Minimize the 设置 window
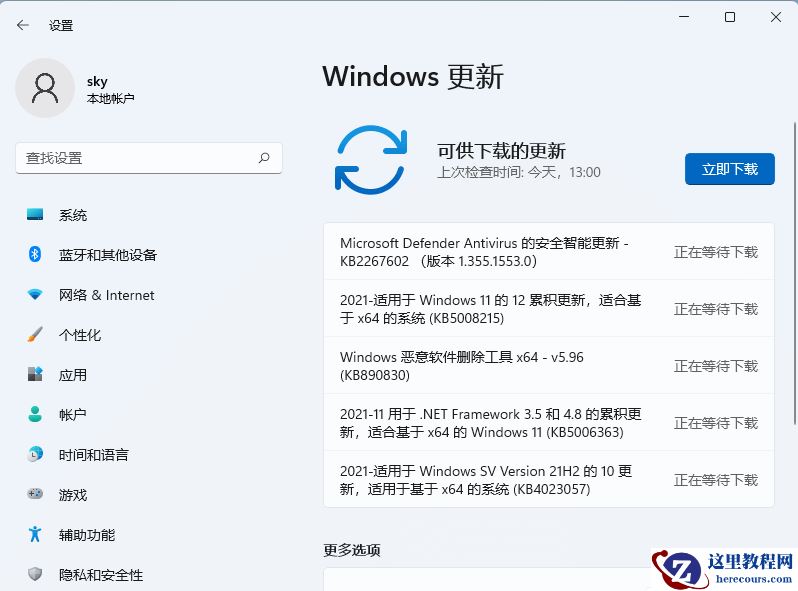The height and width of the screenshot is (591, 798). [x=684, y=17]
